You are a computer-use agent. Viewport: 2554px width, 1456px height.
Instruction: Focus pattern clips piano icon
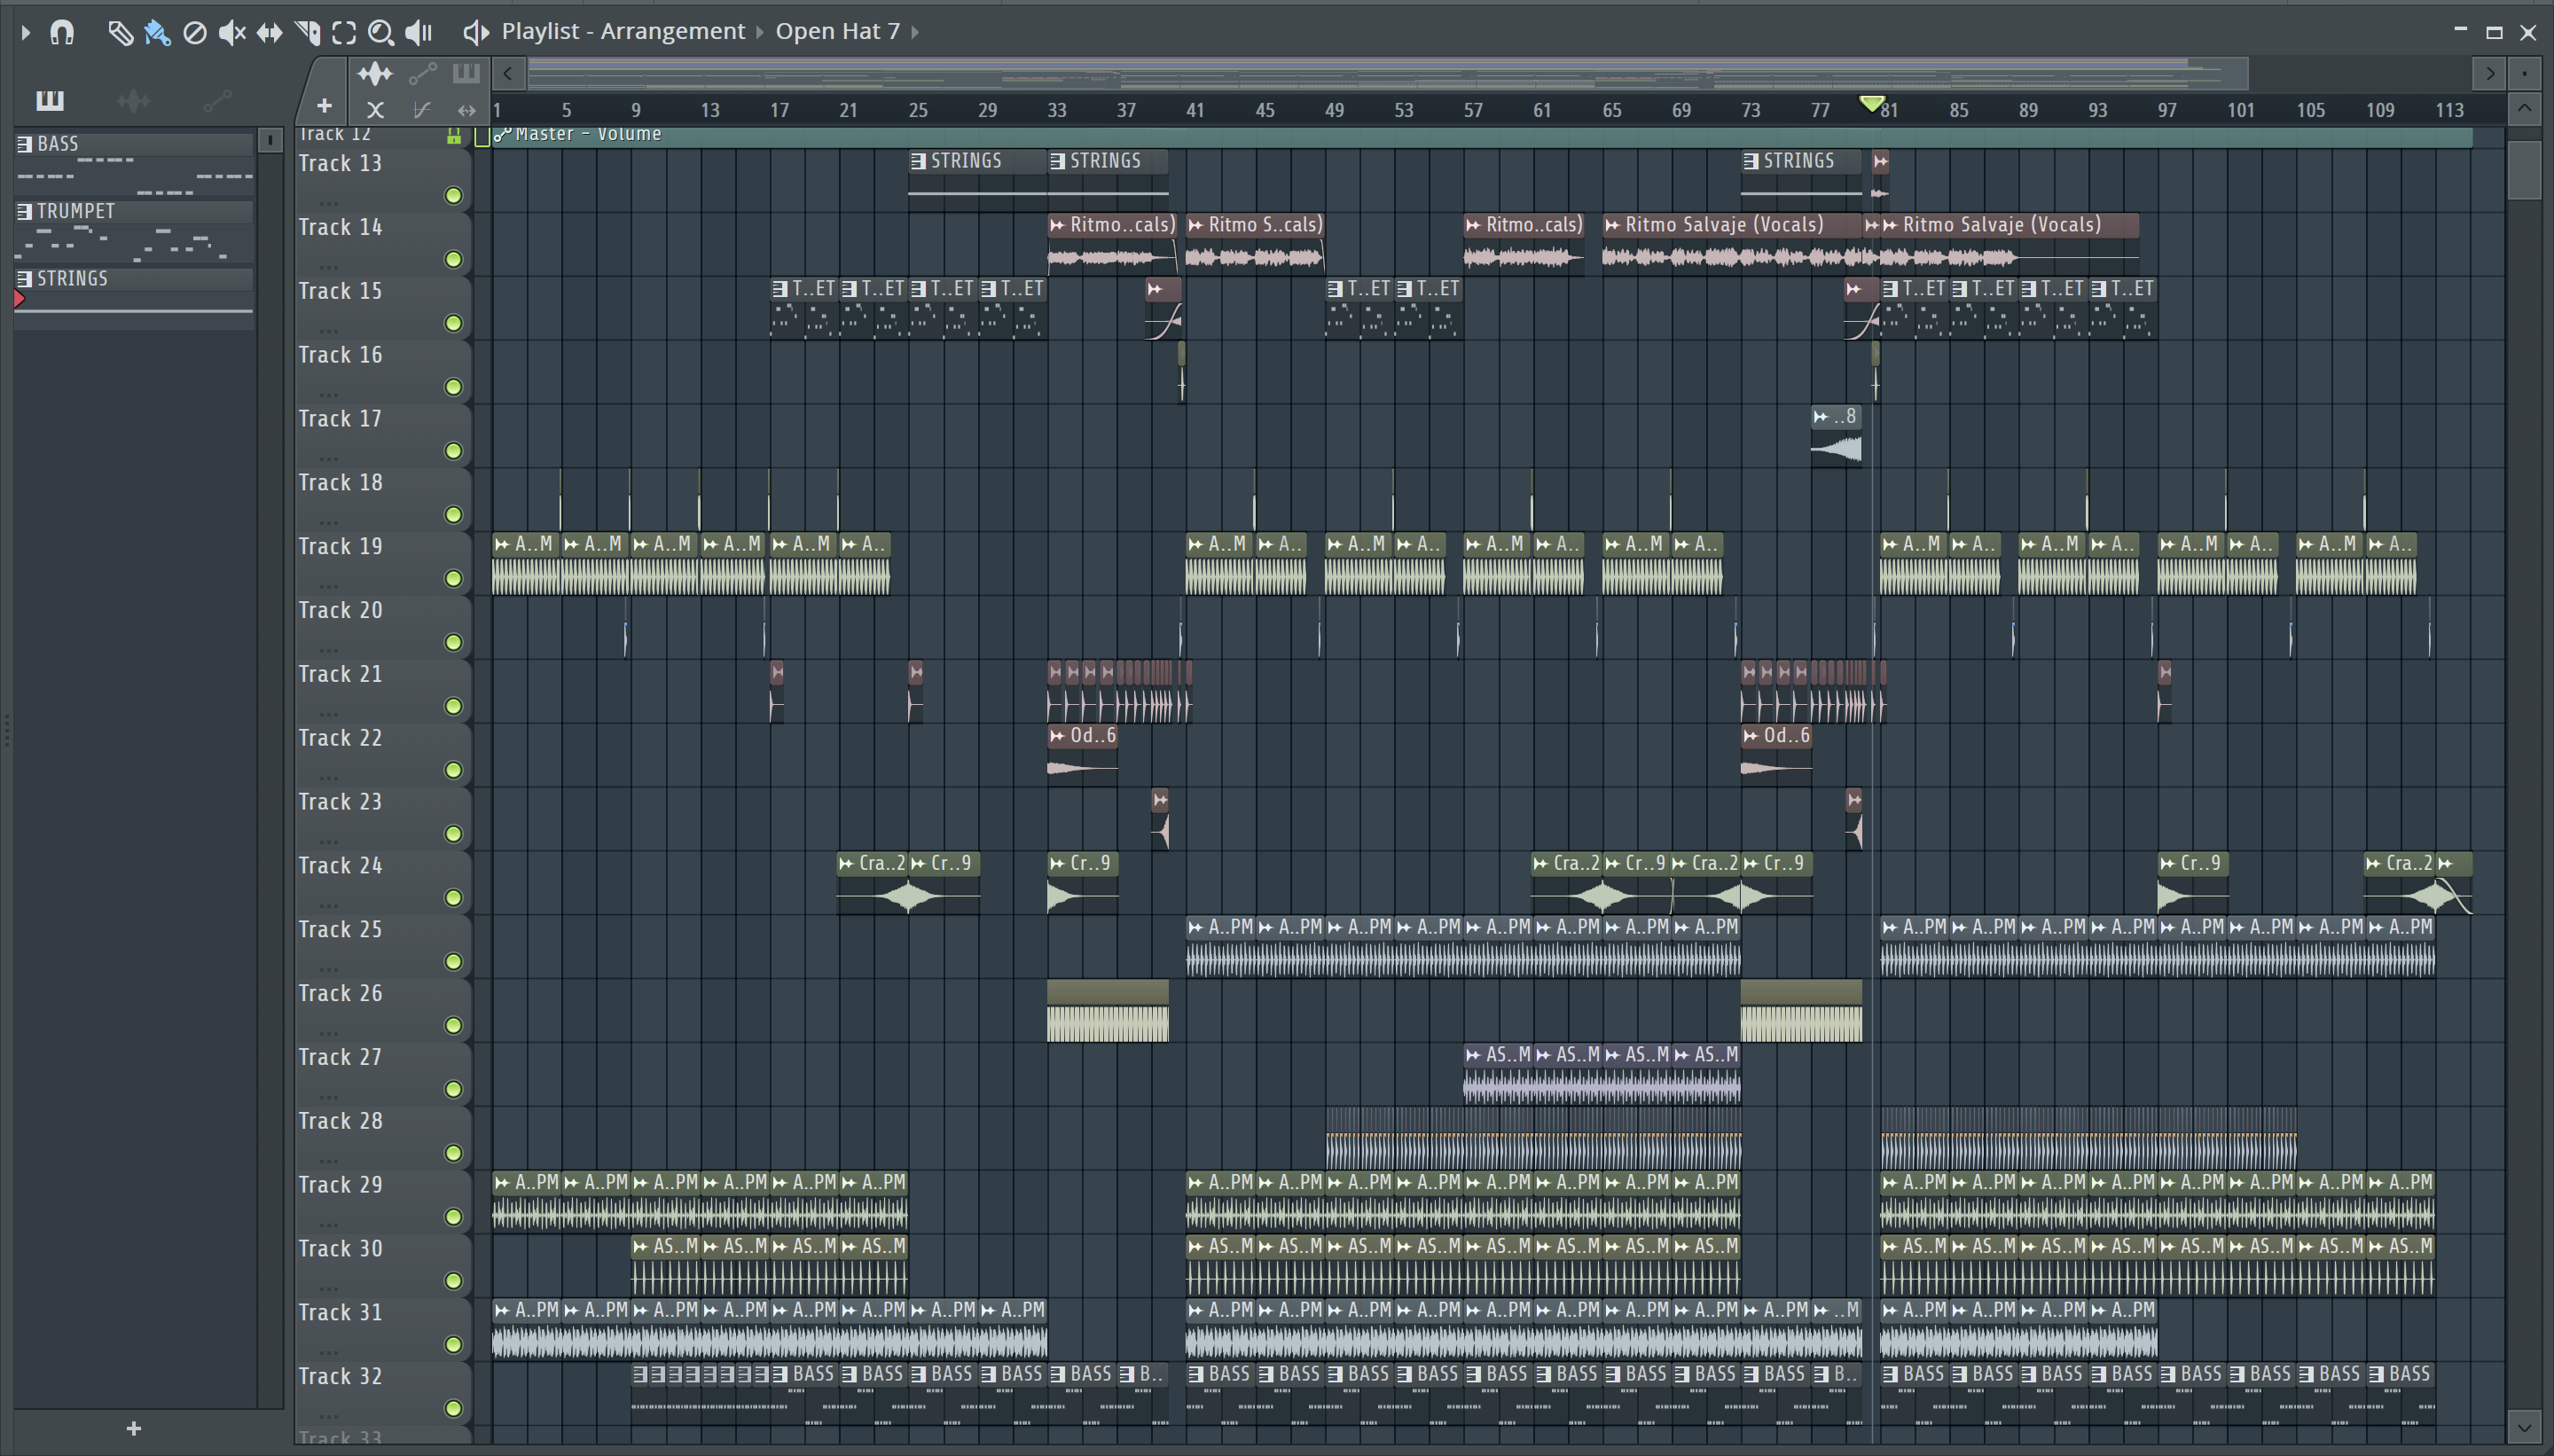pyautogui.click(x=466, y=74)
